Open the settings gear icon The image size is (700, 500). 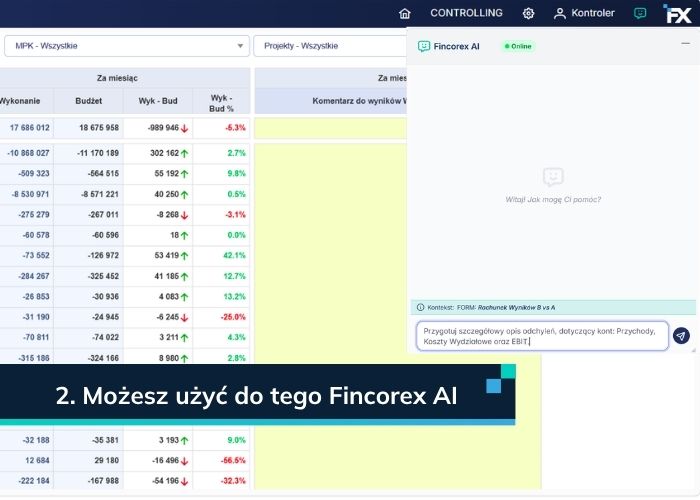[x=528, y=13]
